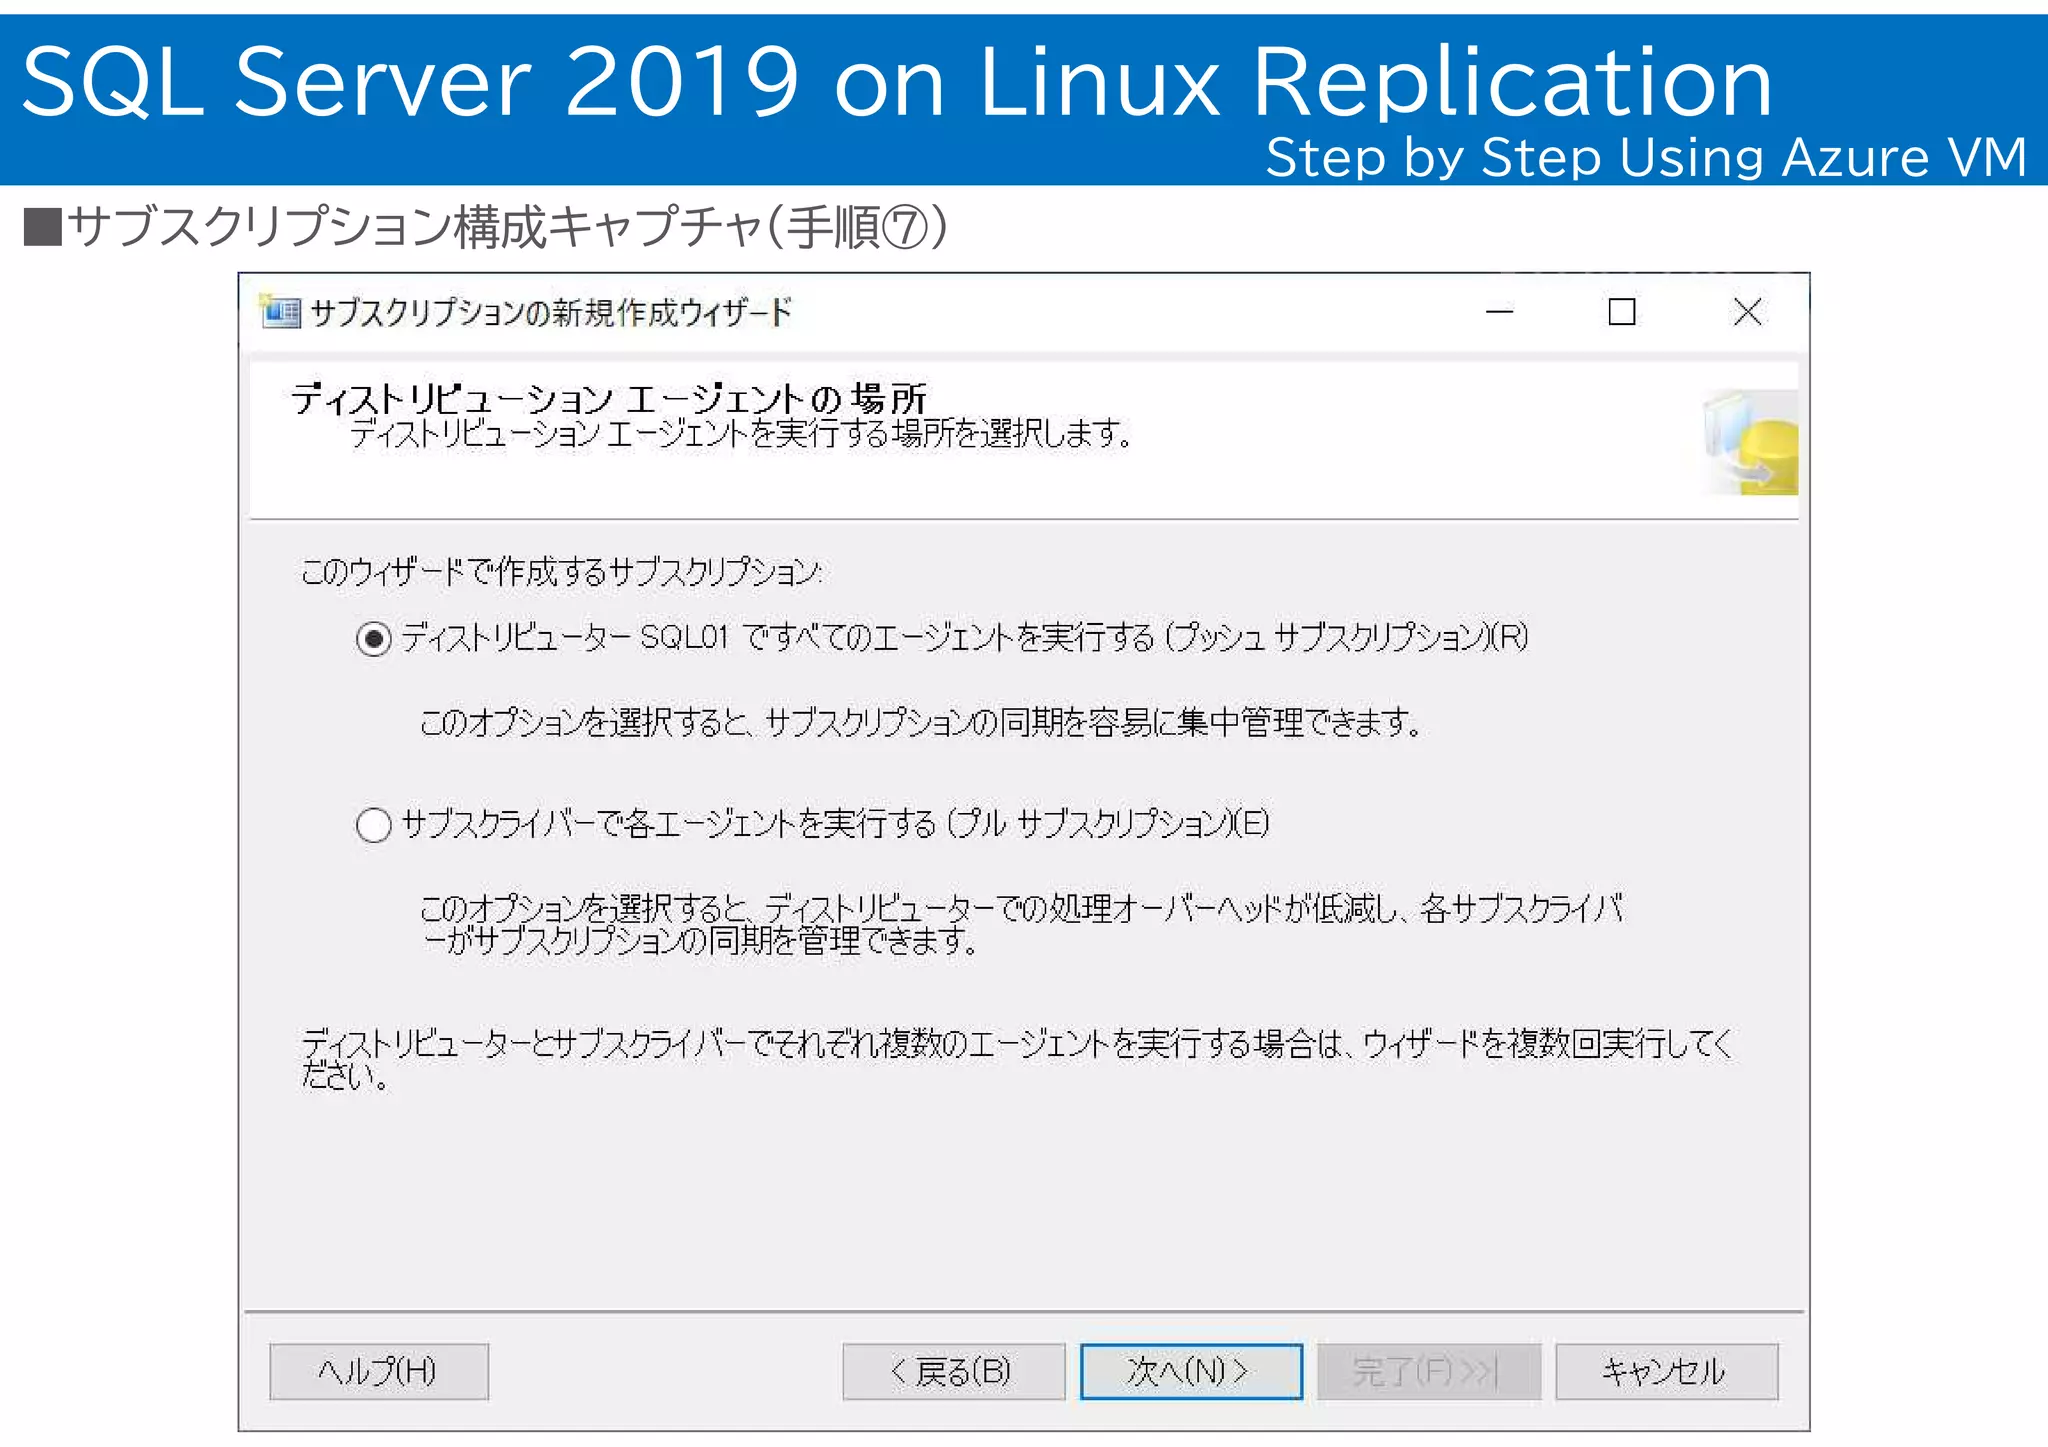Click the heading ディストリビューション エージェントの場所
This screenshot has width=2048, height=1447.
pos(609,399)
